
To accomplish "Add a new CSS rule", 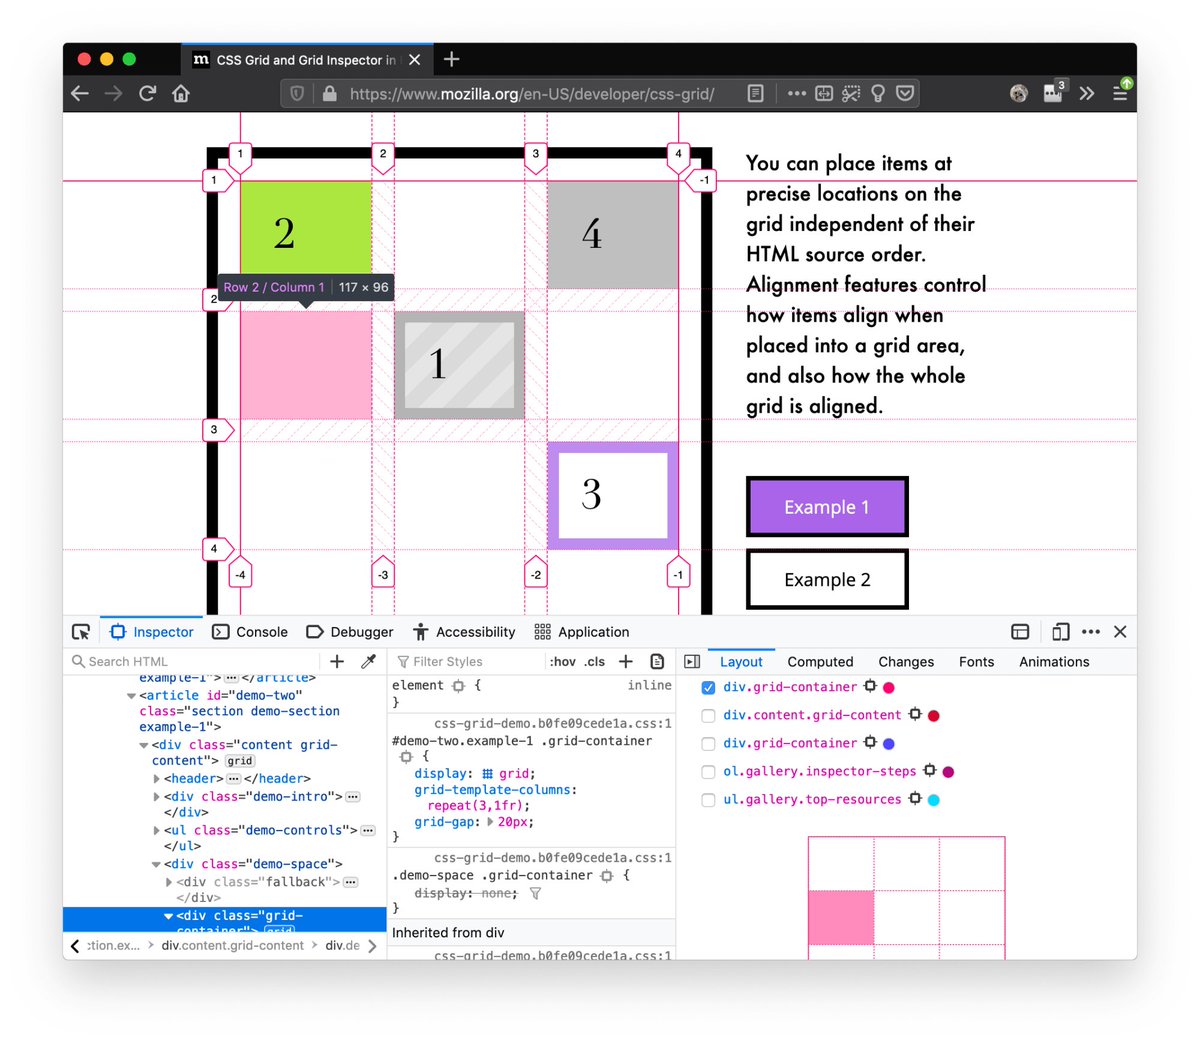I will pos(626,661).
